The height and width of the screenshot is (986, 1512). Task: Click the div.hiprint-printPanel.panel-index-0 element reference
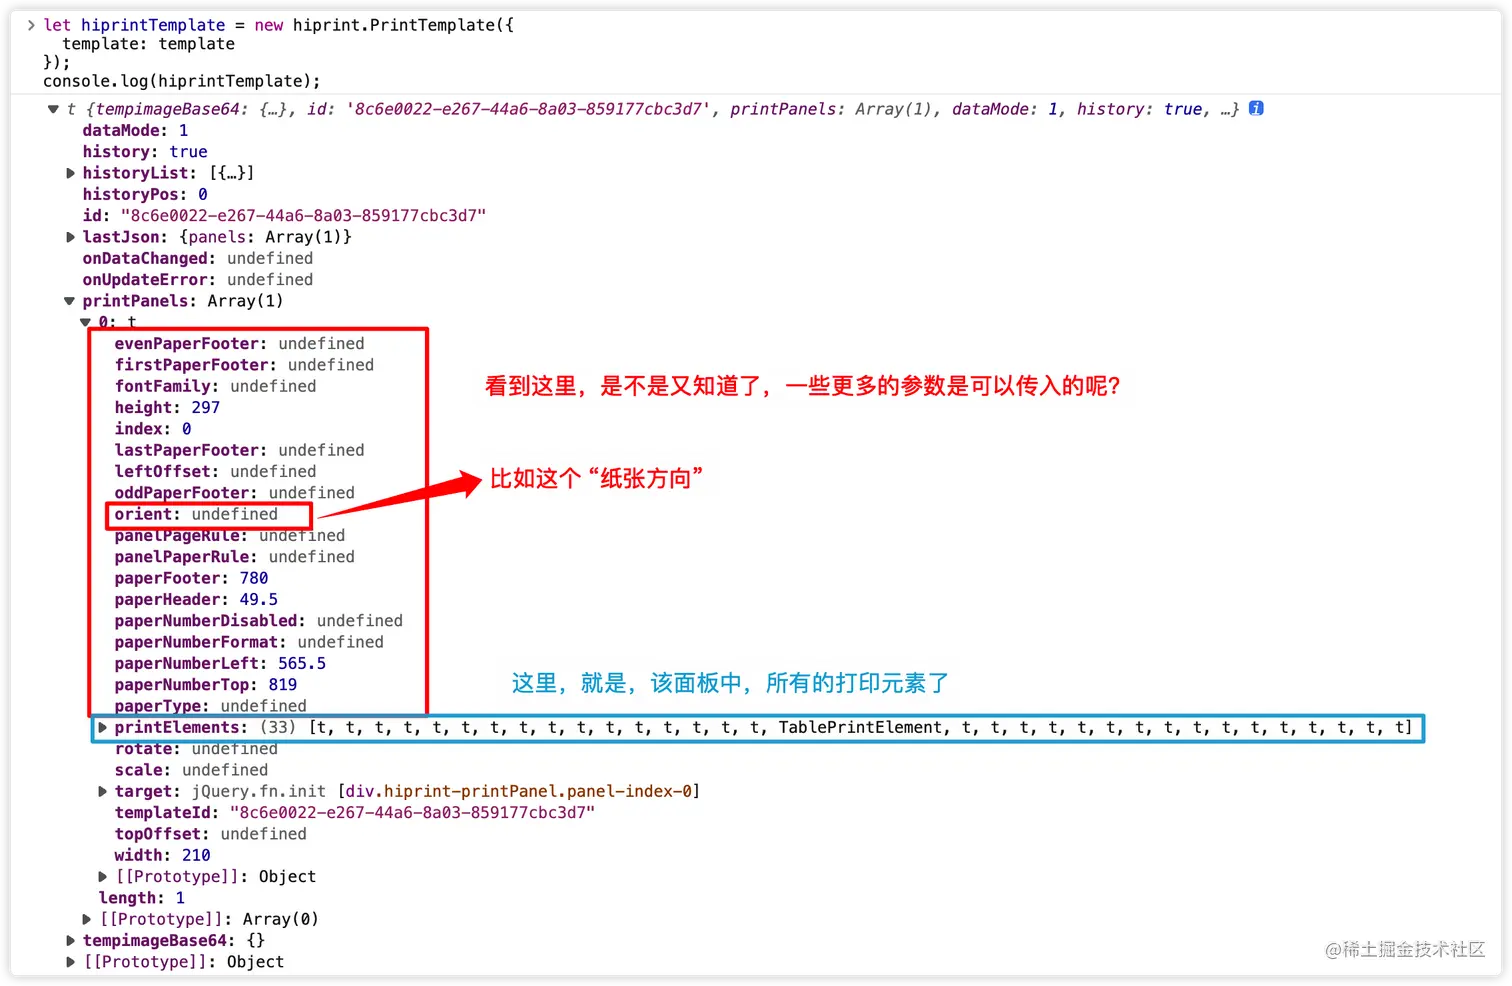tap(519, 791)
